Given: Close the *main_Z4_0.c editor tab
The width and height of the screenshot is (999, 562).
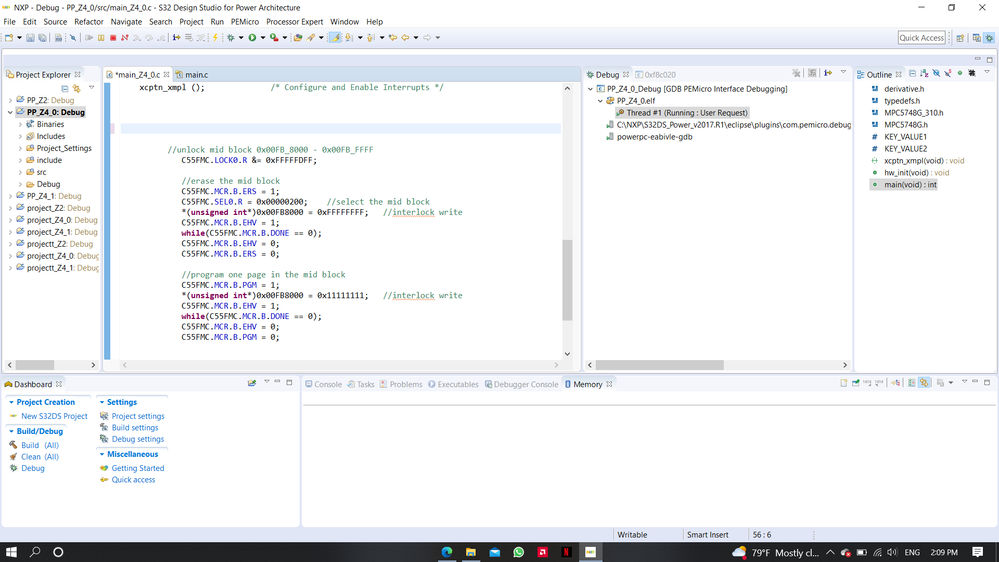Looking at the screenshot, I should click(166, 75).
